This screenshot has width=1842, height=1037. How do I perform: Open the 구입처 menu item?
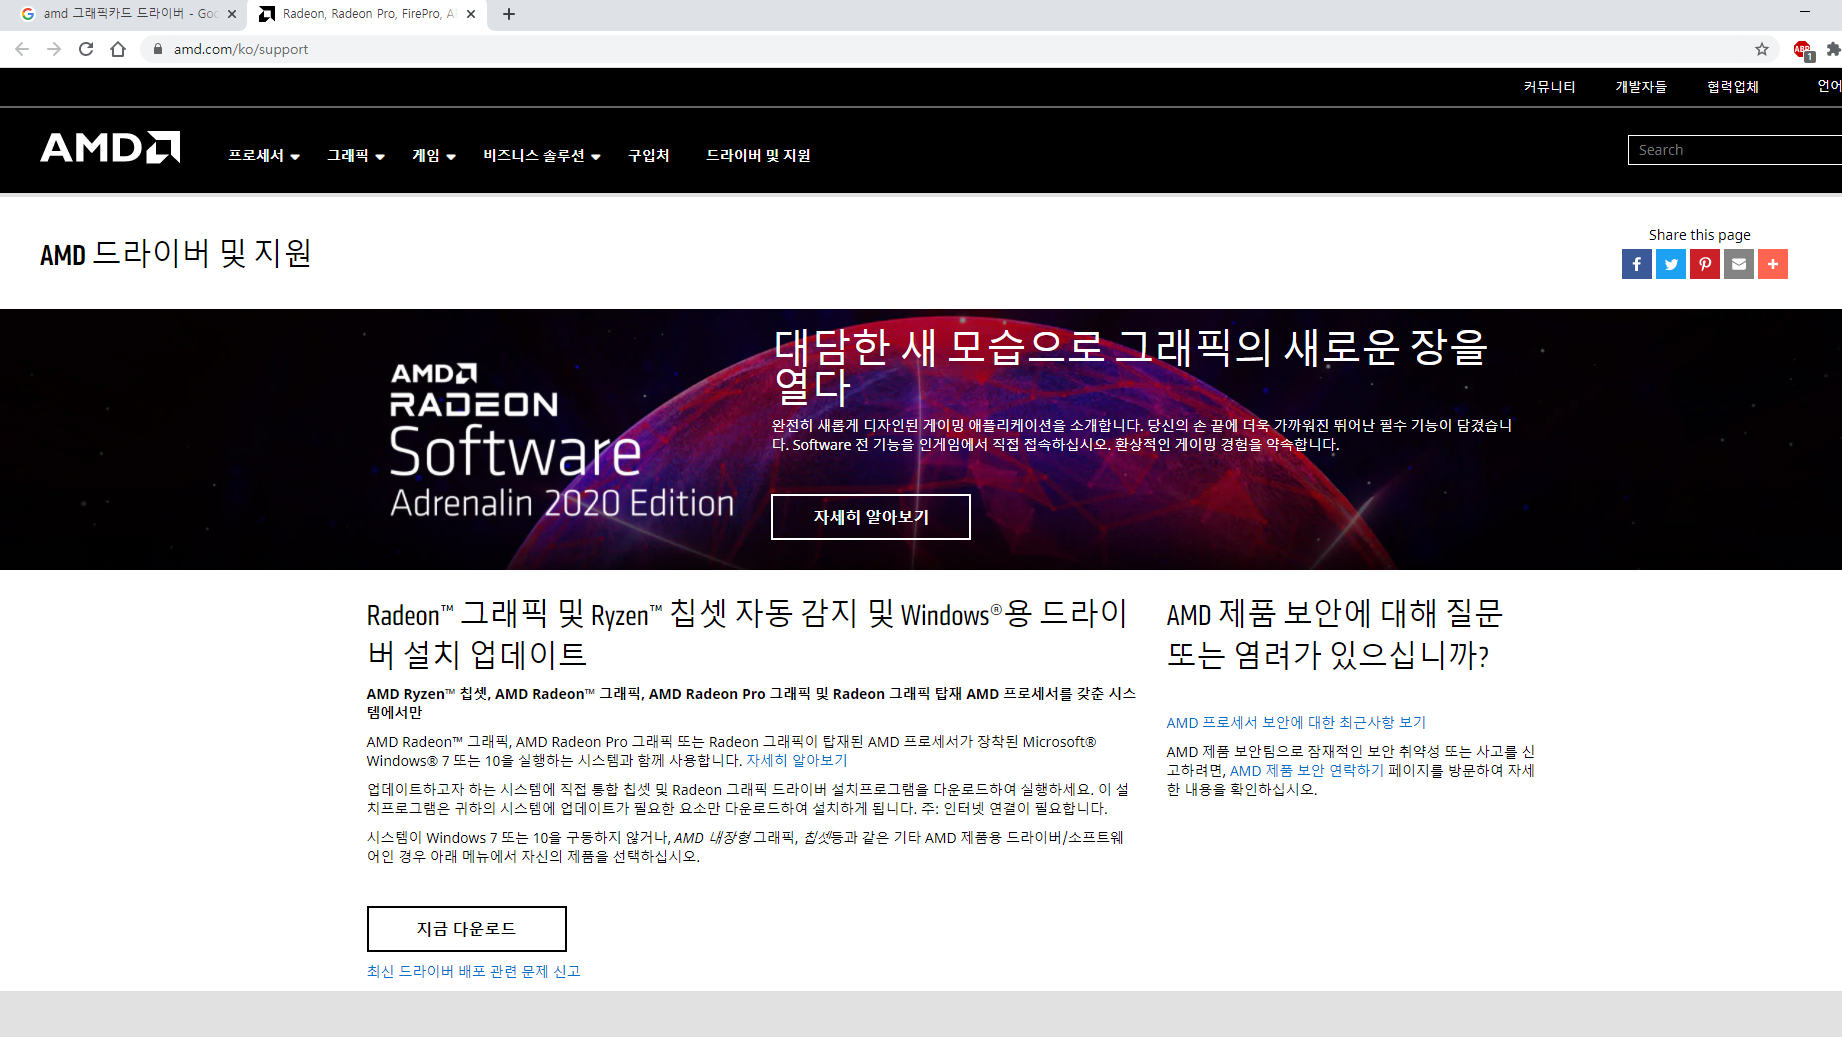point(649,155)
